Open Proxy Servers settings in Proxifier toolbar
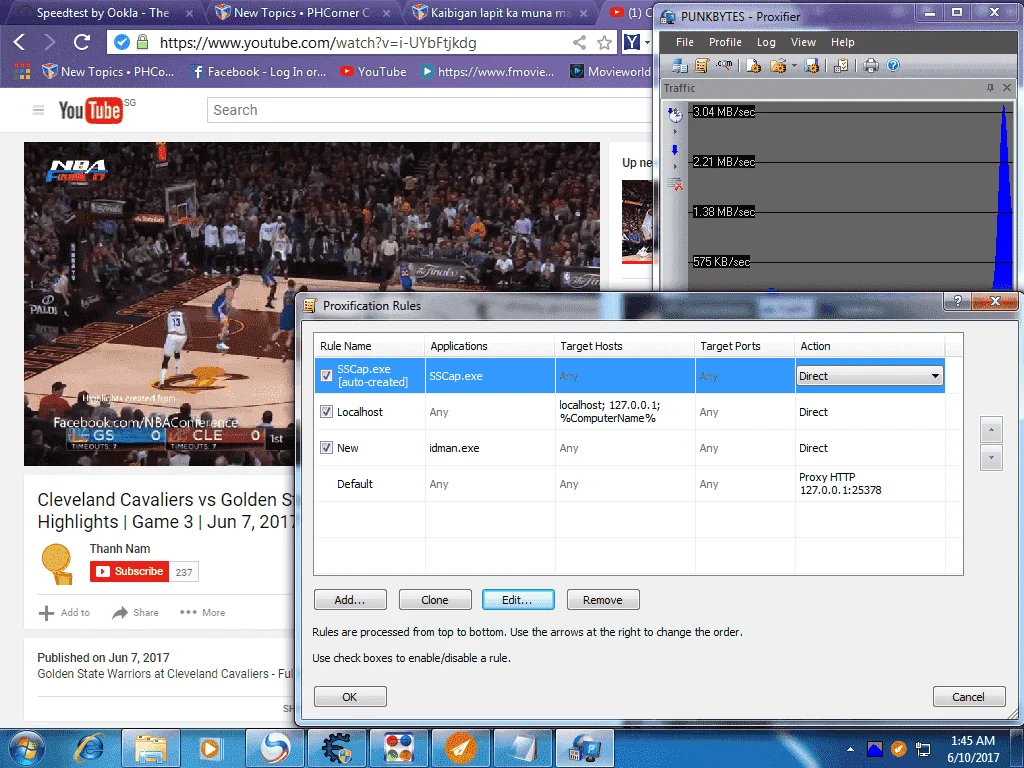The image size is (1024, 768). click(x=680, y=65)
